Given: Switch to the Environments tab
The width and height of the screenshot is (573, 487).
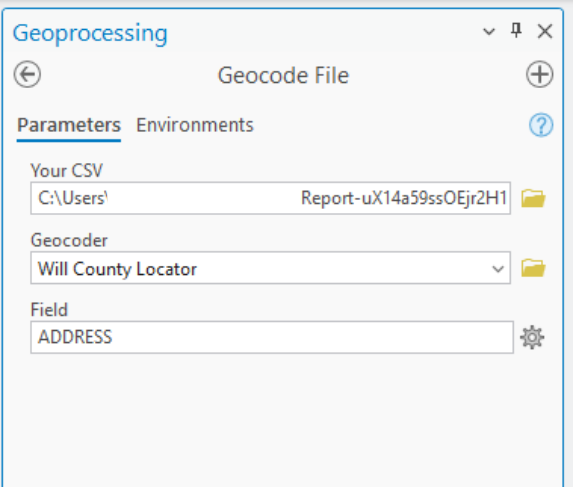Looking at the screenshot, I should pyautogui.click(x=194, y=125).
